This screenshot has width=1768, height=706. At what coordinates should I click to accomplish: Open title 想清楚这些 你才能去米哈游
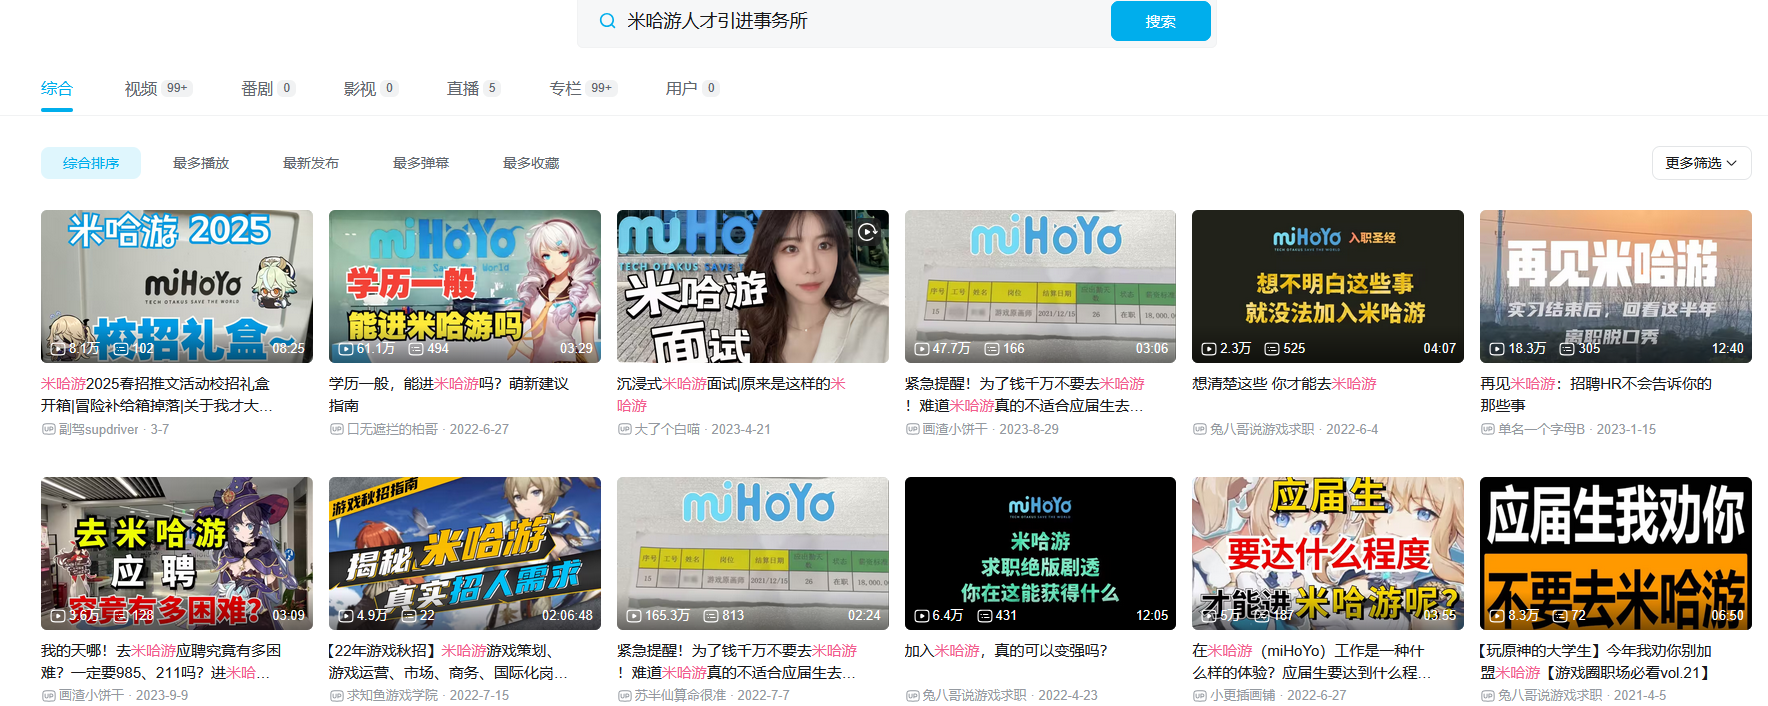(x=1284, y=383)
